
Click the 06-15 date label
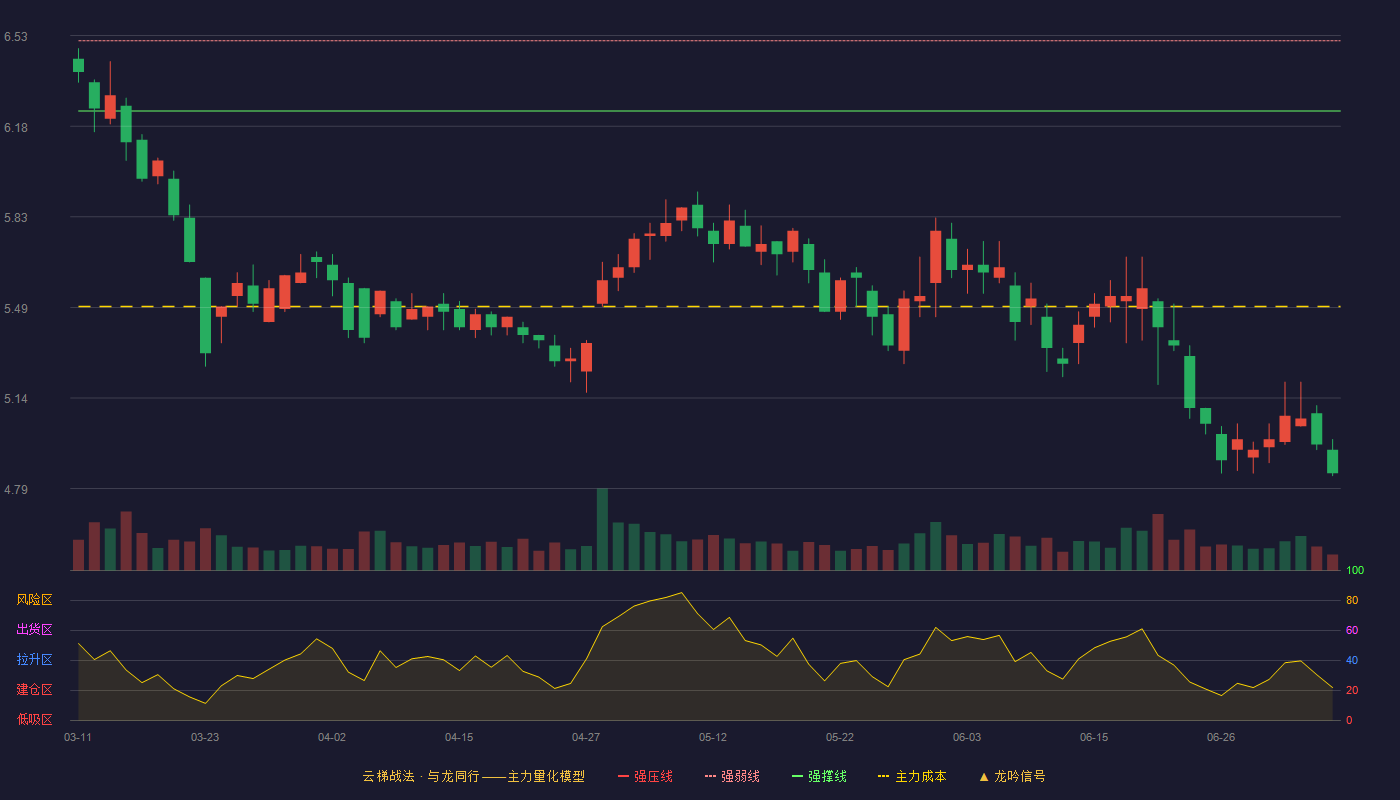coord(1094,737)
